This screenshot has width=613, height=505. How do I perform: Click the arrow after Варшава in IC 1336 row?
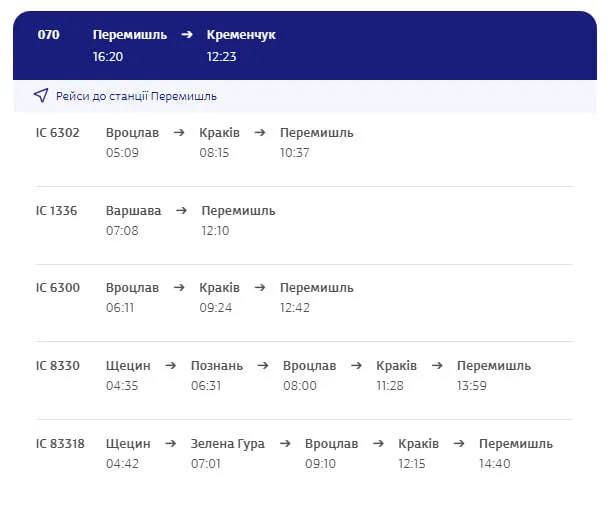[181, 211]
